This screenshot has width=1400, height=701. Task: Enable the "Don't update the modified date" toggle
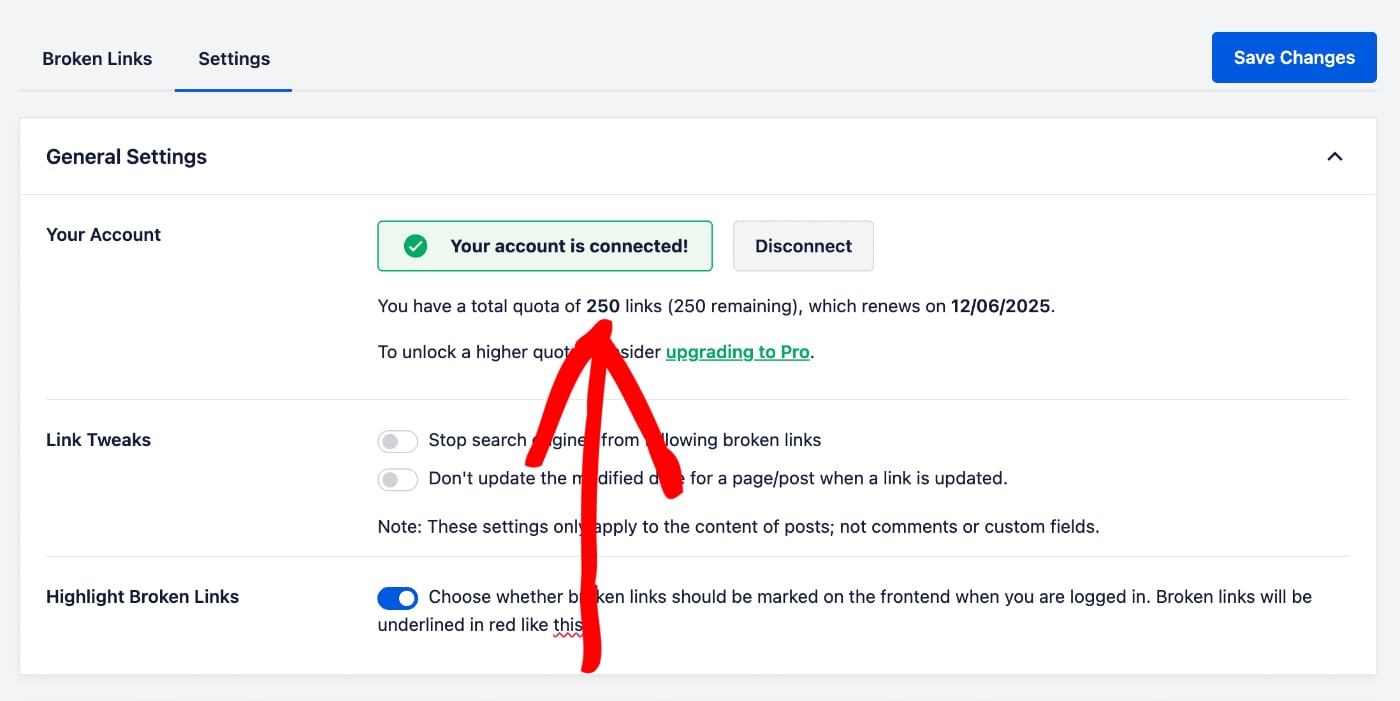click(x=398, y=479)
